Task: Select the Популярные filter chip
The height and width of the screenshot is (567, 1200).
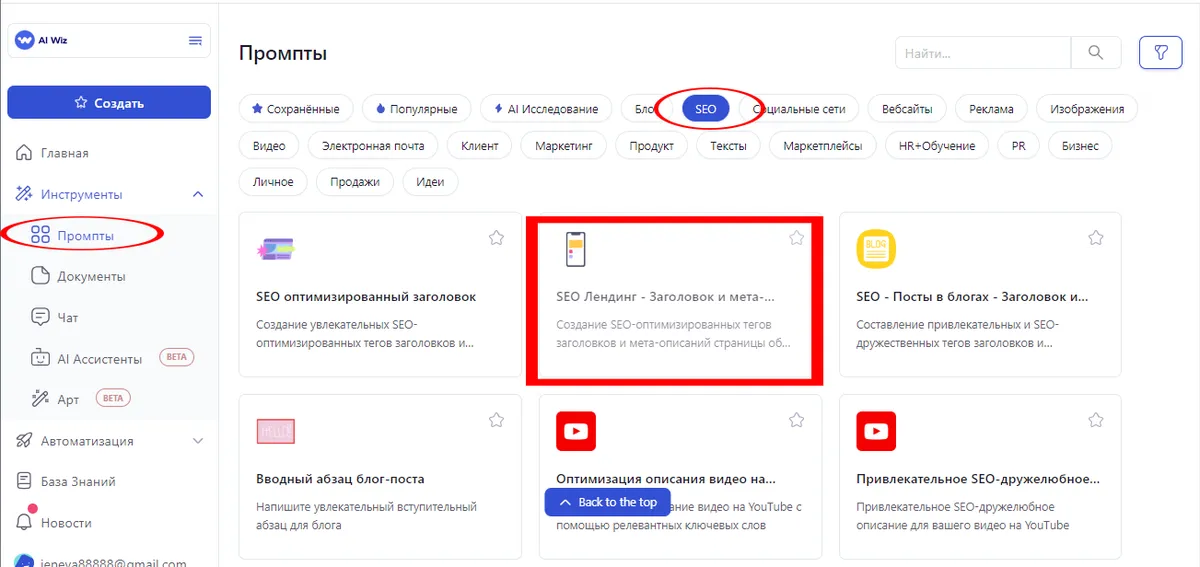Action: click(416, 109)
